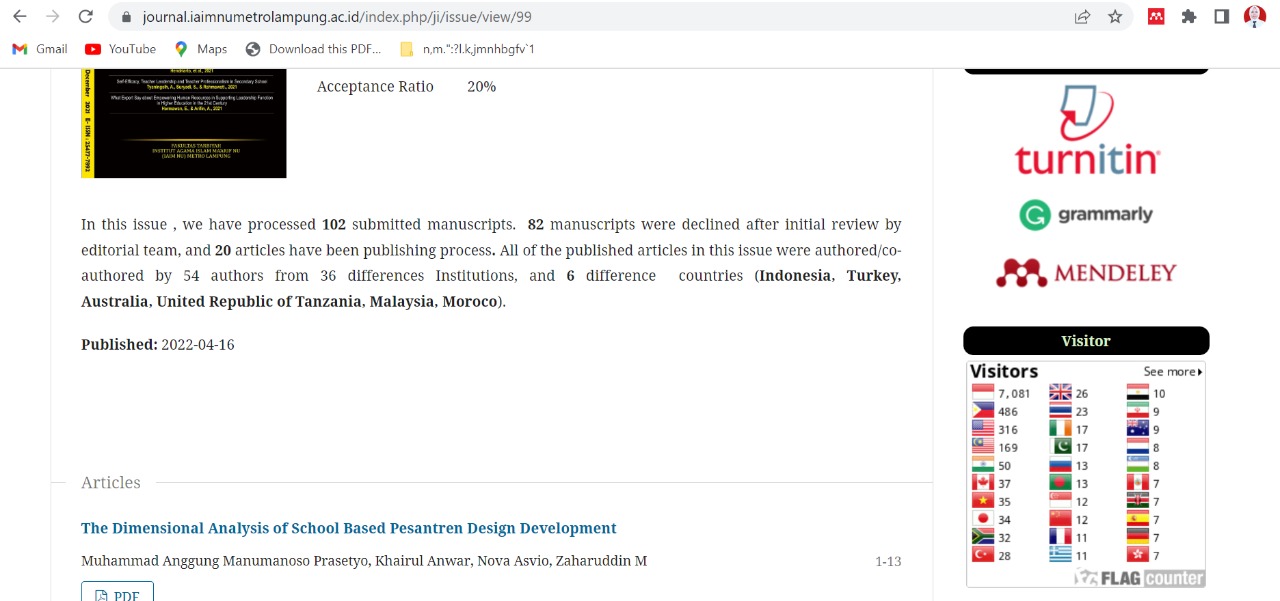Open the Gmail bookmark
This screenshot has width=1280, height=601.
pos(40,49)
